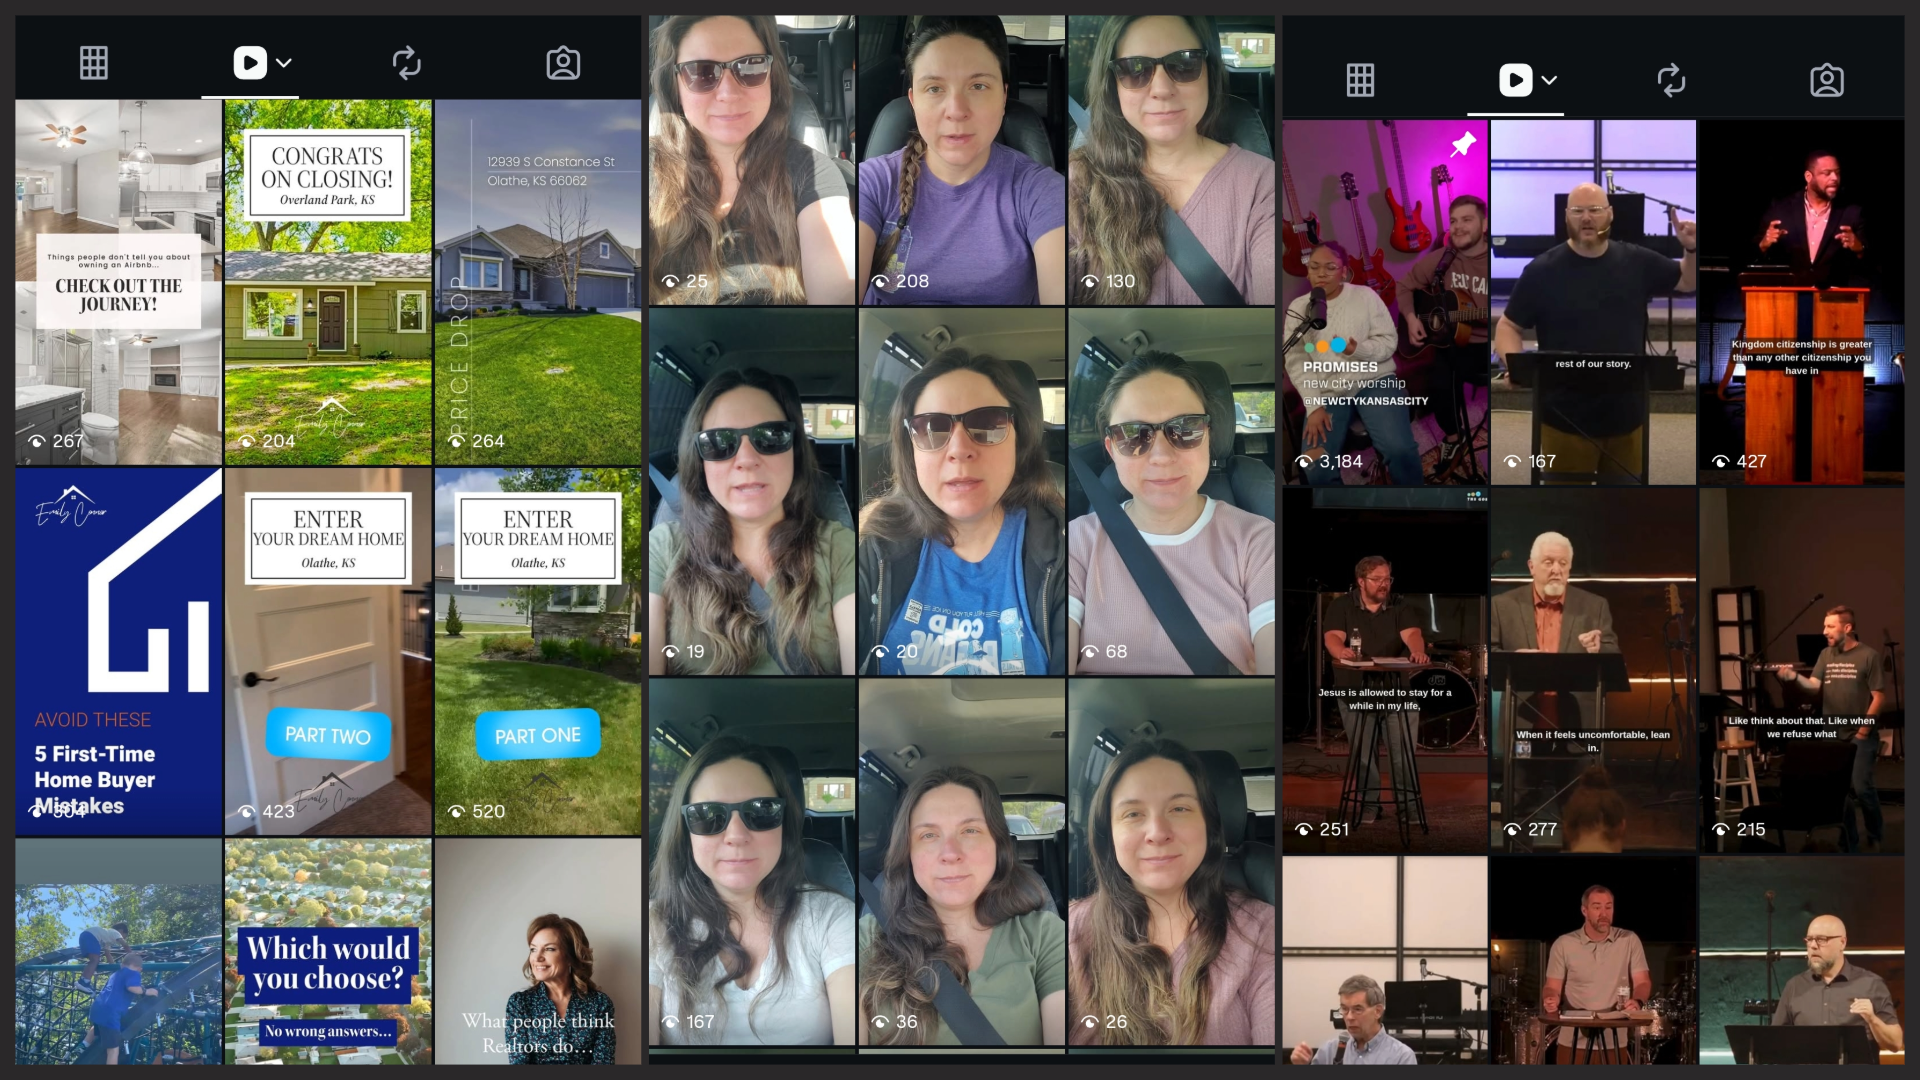
Task: Open selfie reel with 36 views
Action: point(962,862)
